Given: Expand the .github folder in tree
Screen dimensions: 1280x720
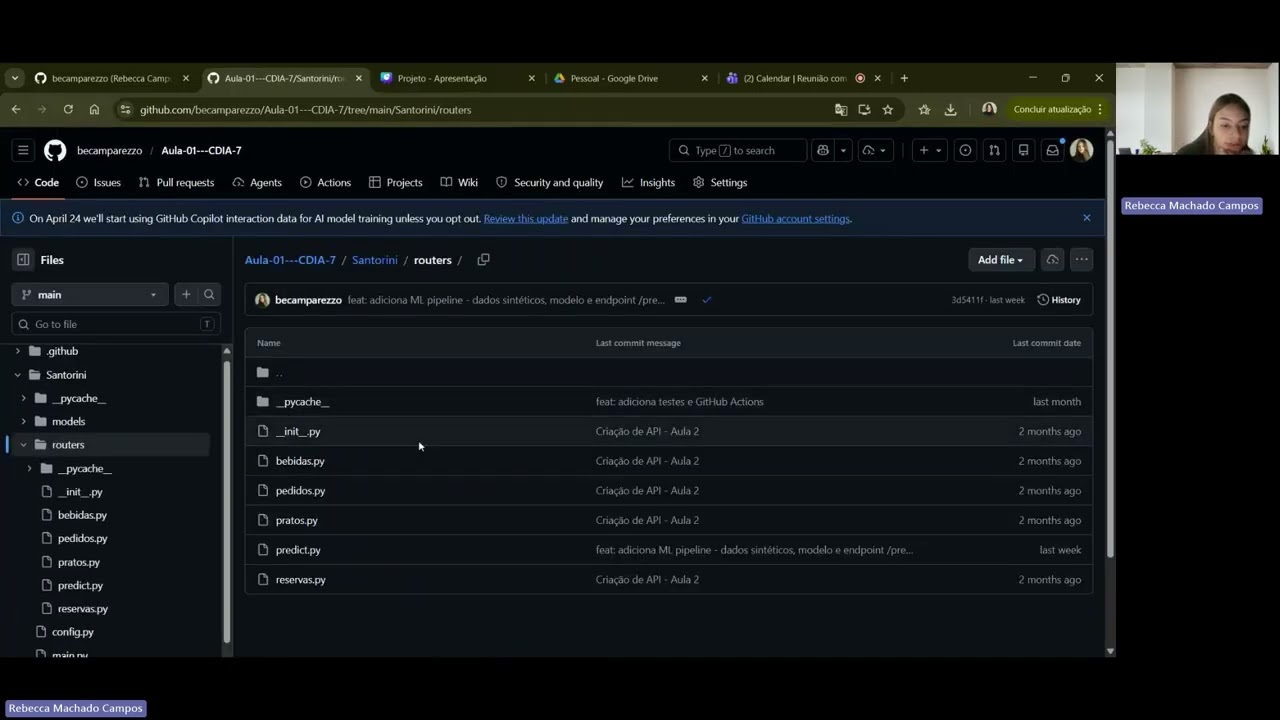Looking at the screenshot, I should [17, 351].
